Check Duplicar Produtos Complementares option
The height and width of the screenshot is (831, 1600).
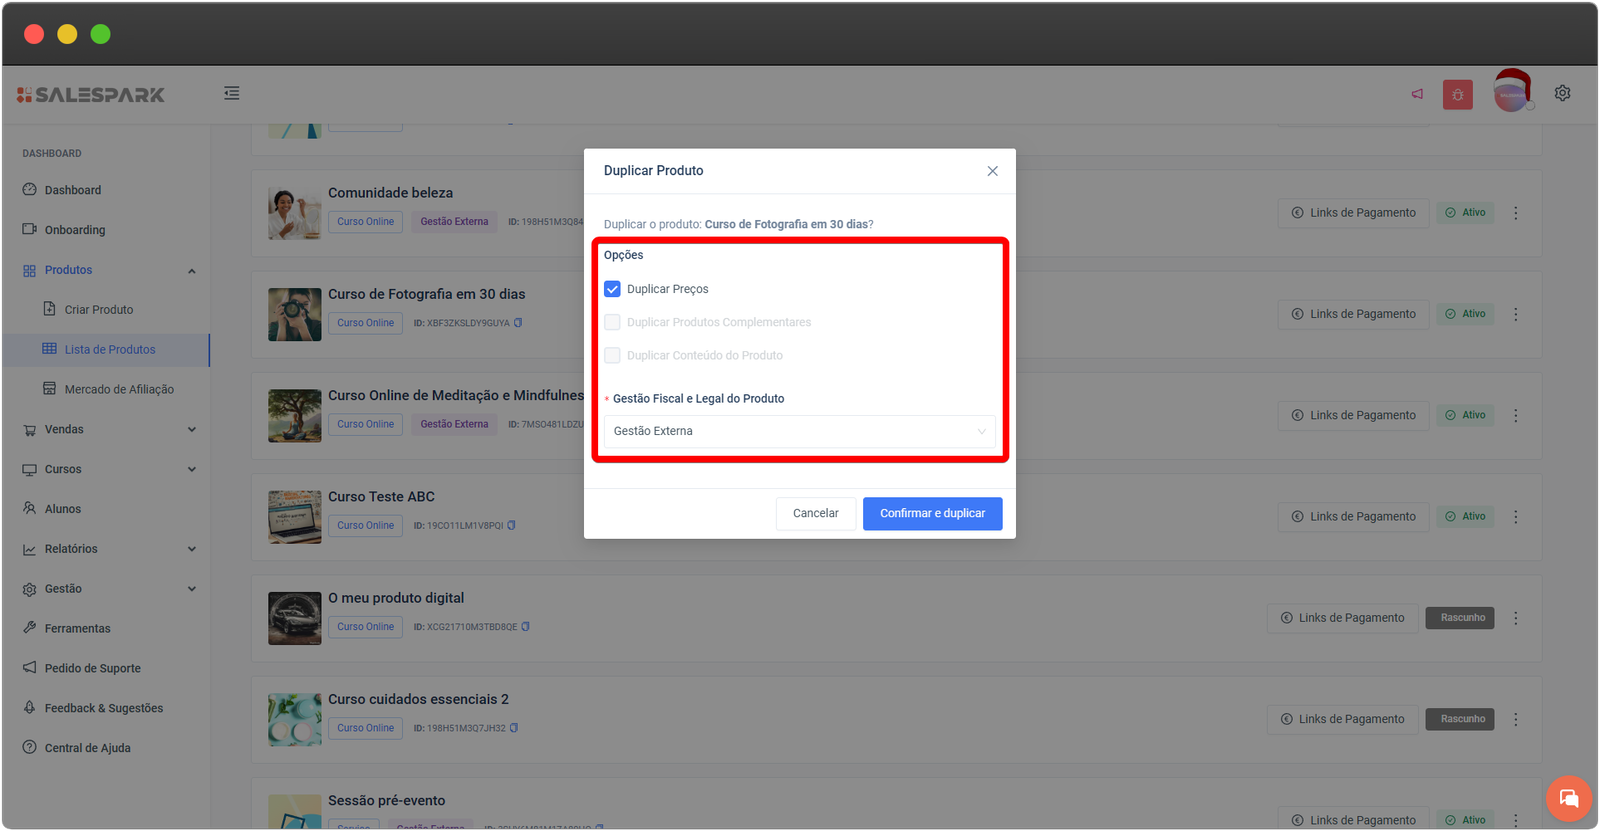click(612, 322)
